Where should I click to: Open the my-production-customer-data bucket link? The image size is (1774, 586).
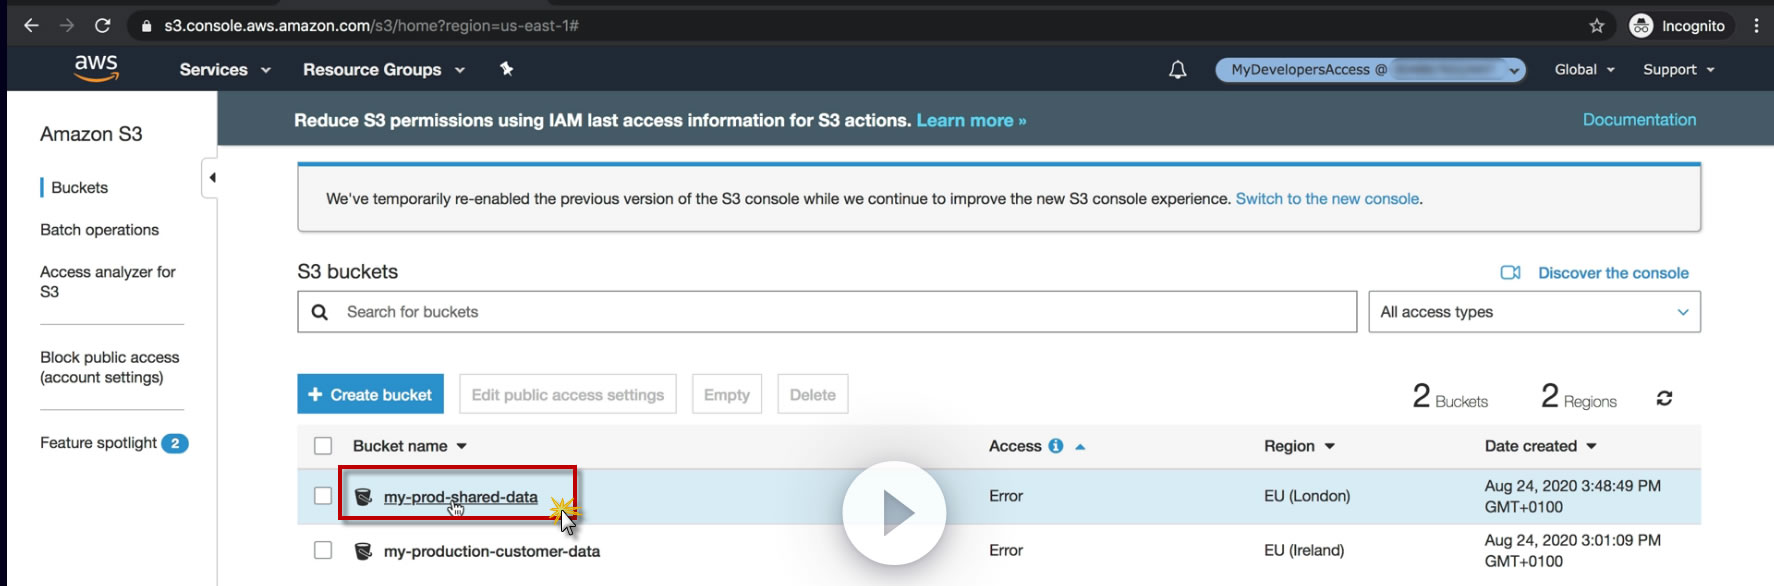coord(492,551)
